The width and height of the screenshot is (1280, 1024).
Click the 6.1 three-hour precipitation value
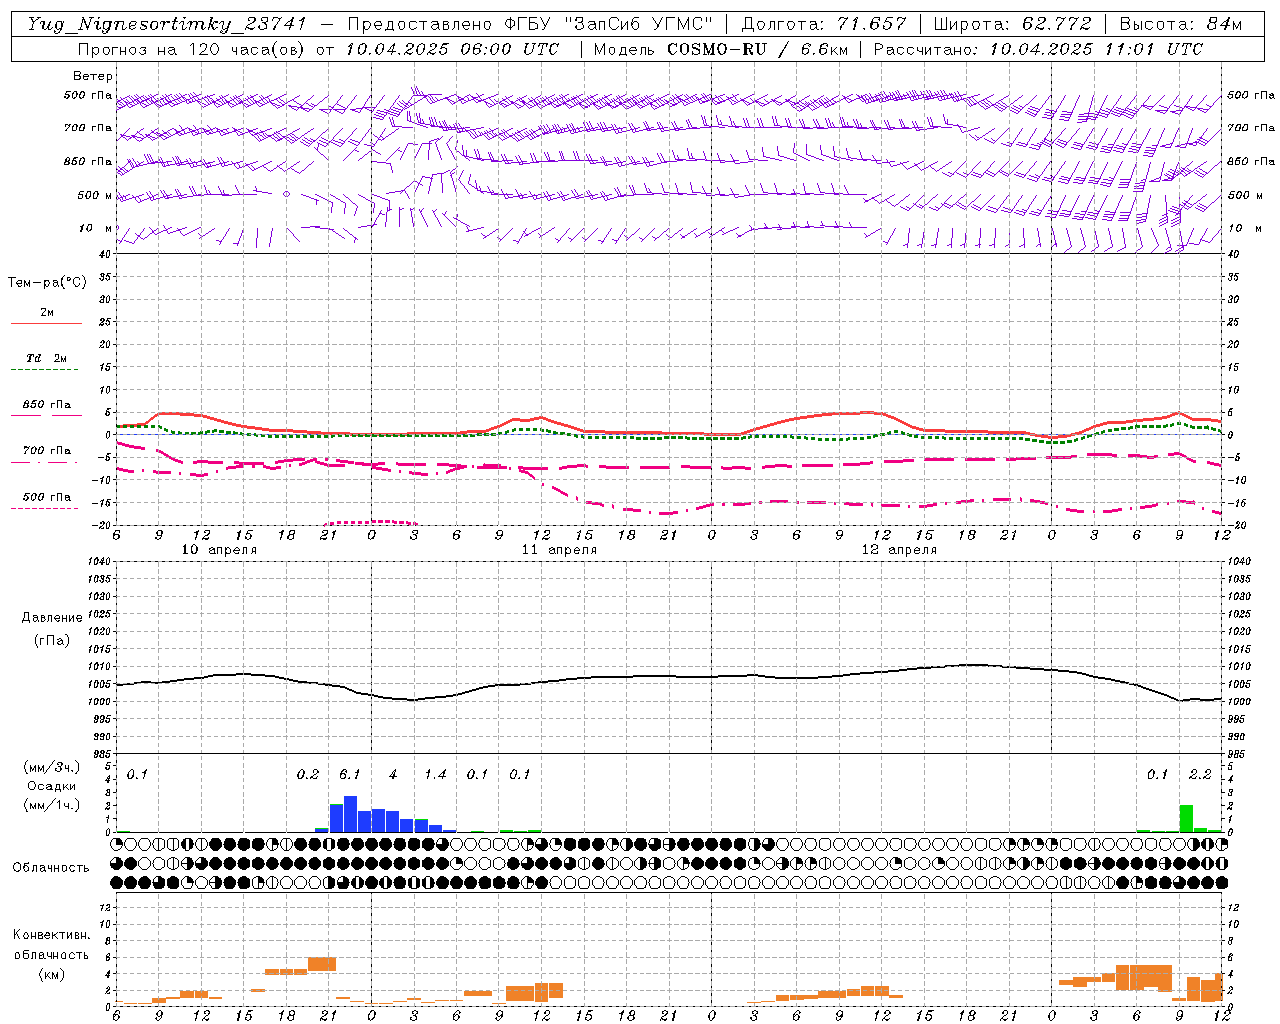click(350, 775)
